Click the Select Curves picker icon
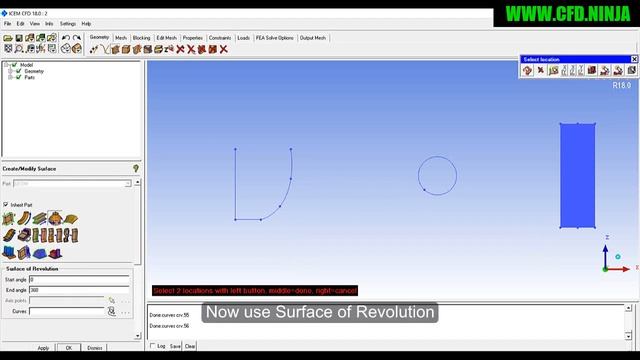640x360 pixels. point(111,311)
